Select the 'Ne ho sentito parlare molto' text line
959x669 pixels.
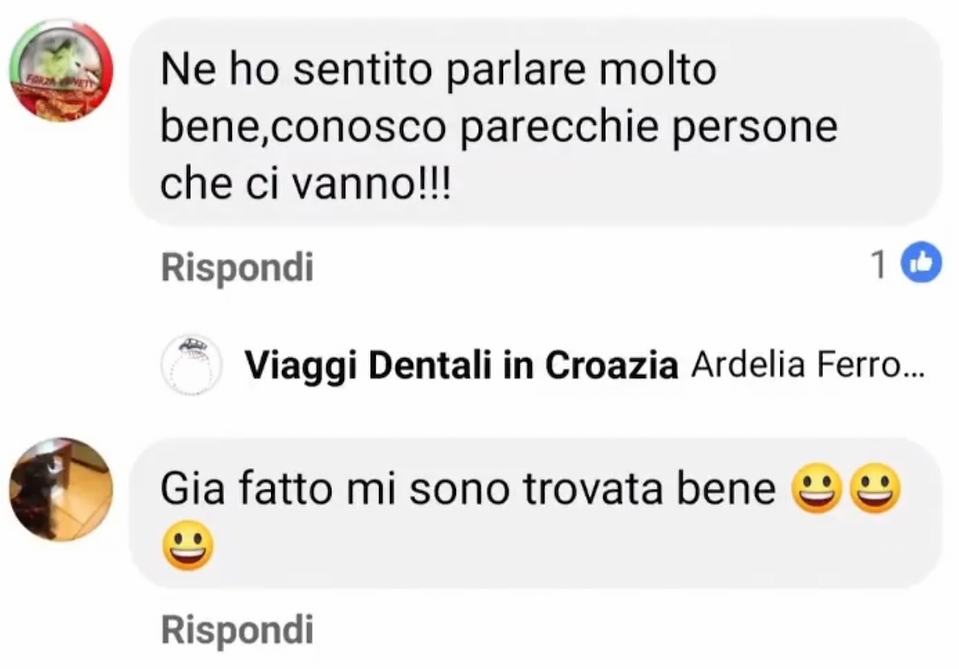click(439, 70)
